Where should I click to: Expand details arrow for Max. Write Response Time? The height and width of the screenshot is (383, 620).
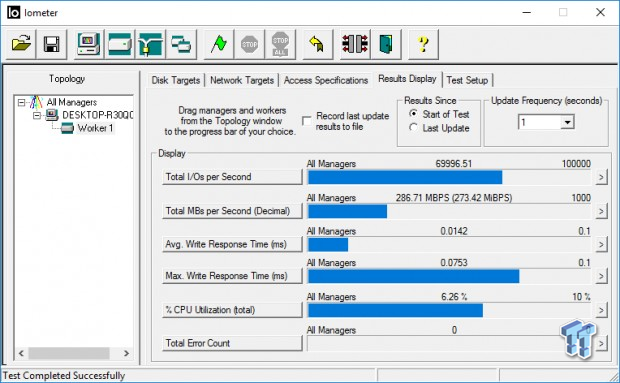coord(601,276)
